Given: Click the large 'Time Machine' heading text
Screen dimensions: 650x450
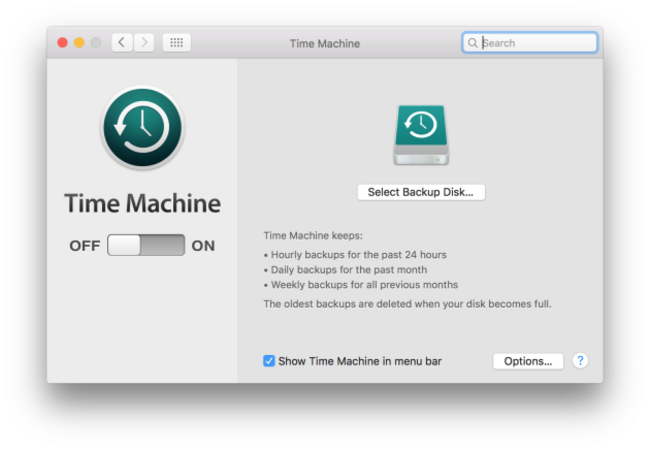Looking at the screenshot, I should (143, 203).
